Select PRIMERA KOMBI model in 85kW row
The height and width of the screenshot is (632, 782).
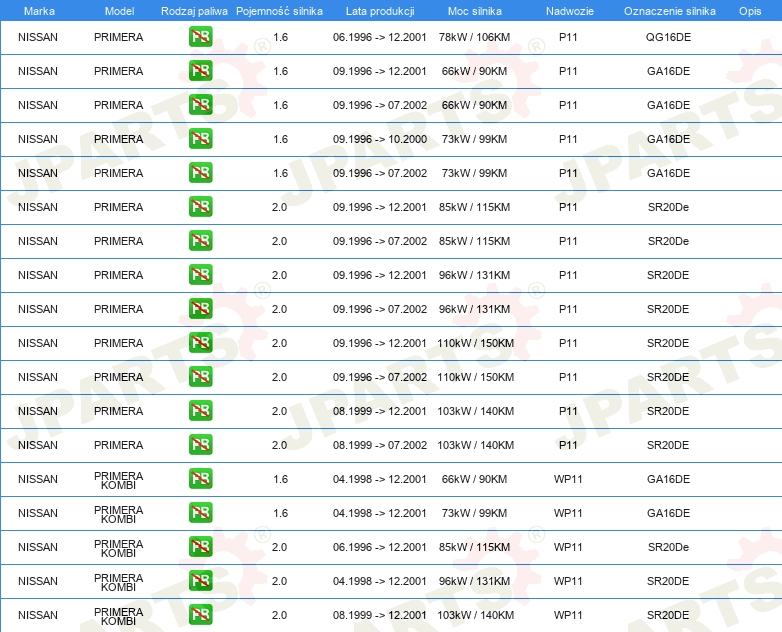118,548
